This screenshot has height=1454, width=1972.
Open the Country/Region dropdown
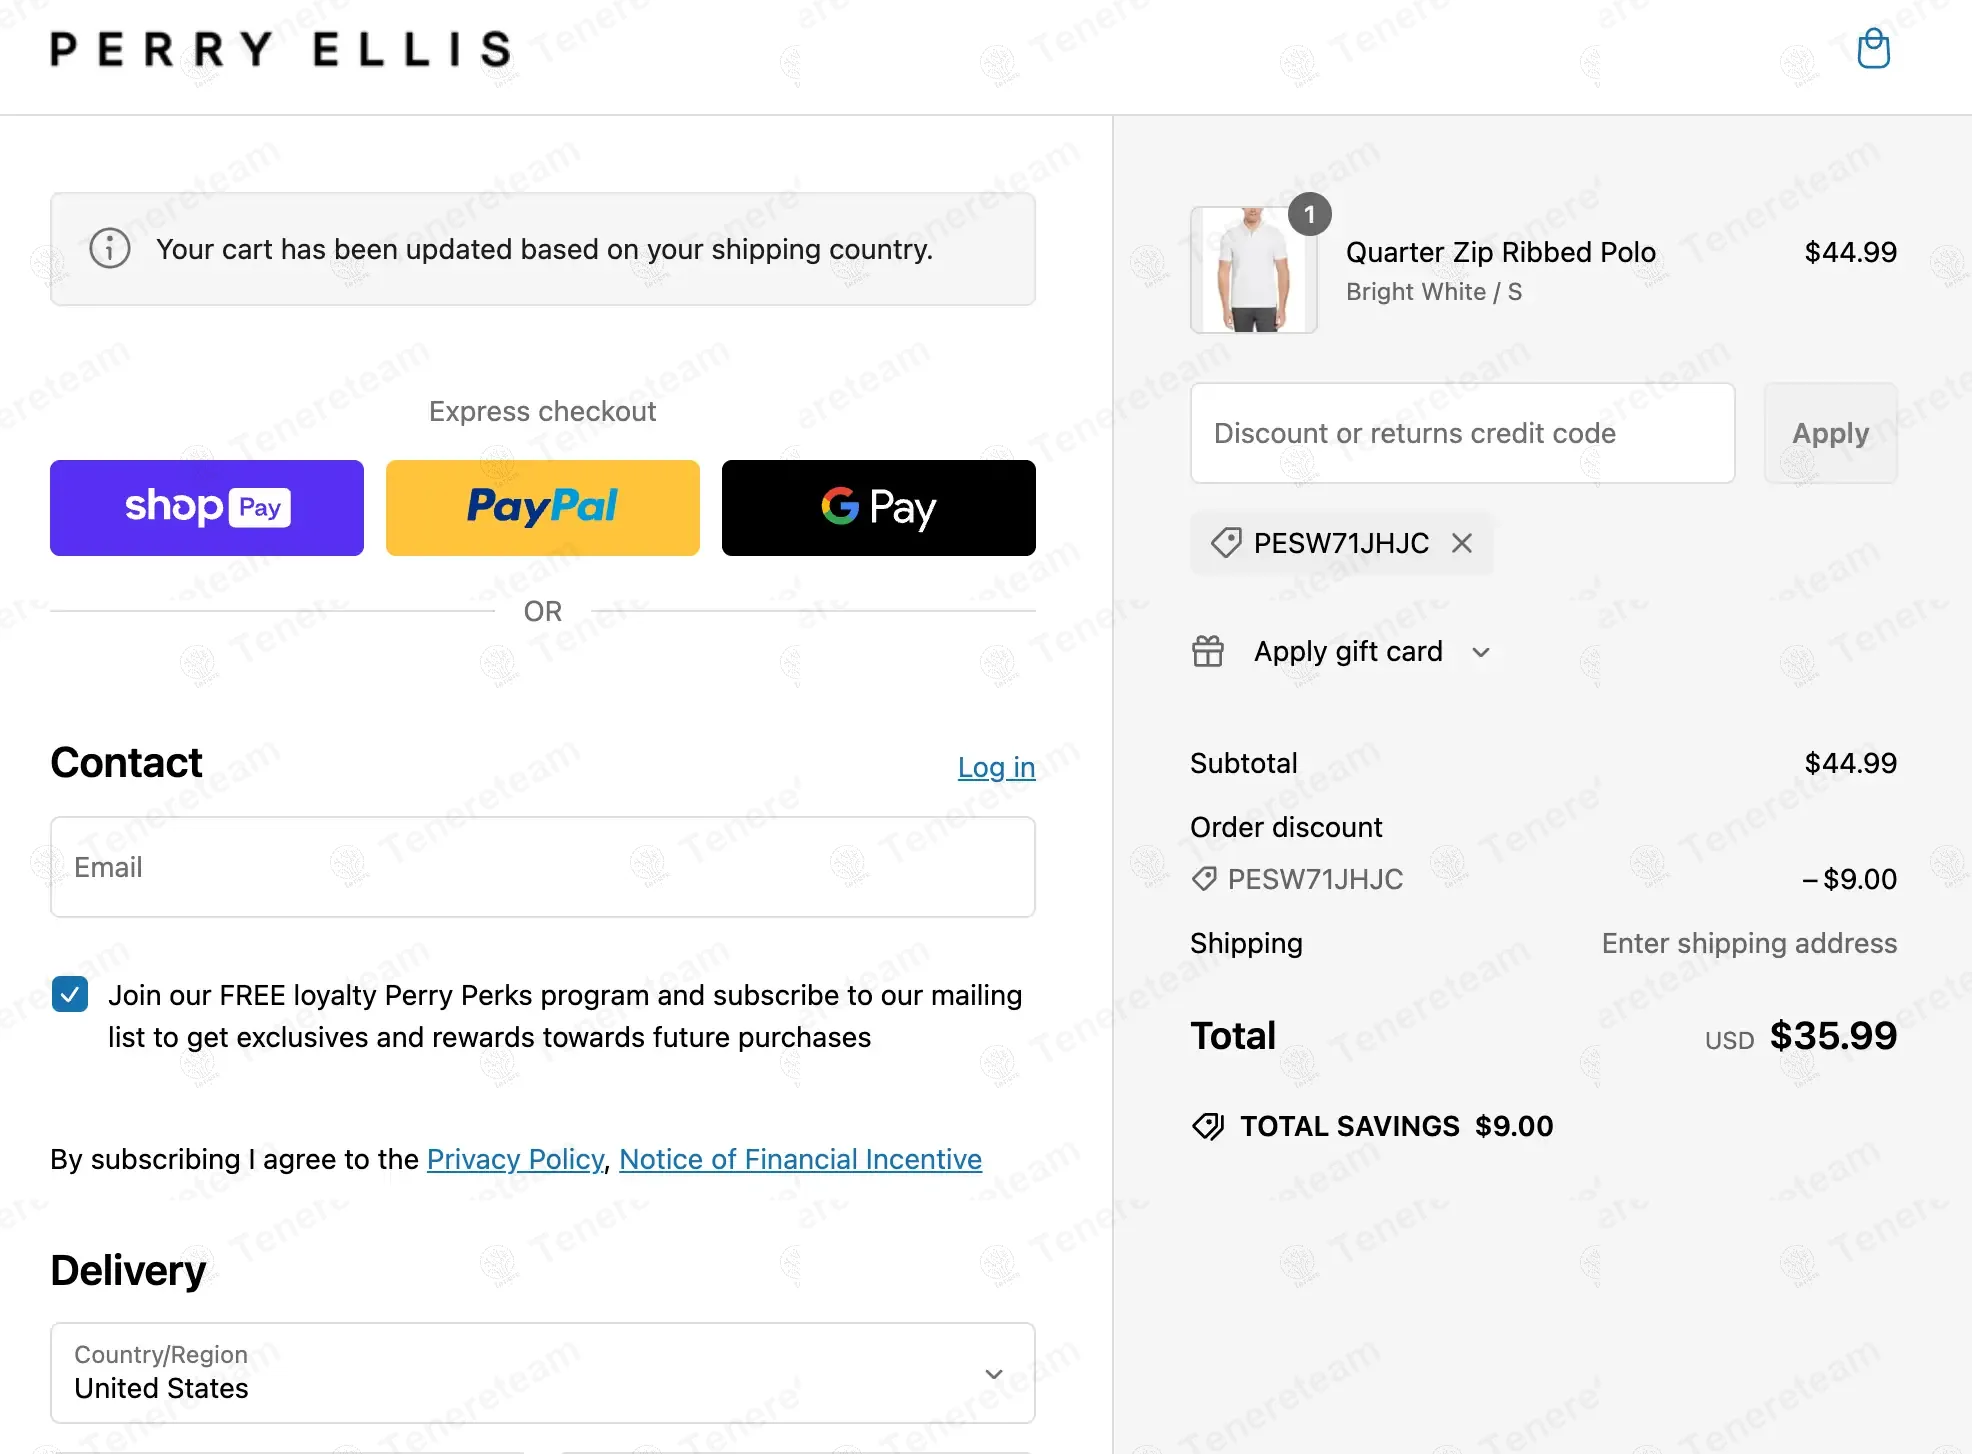[543, 1373]
